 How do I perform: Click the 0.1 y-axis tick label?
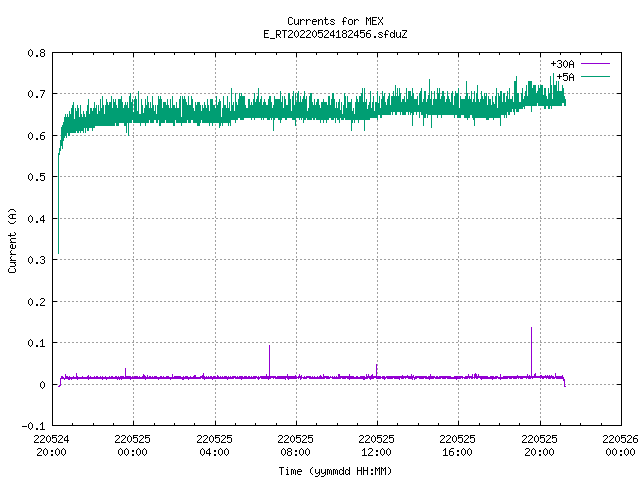[36, 343]
